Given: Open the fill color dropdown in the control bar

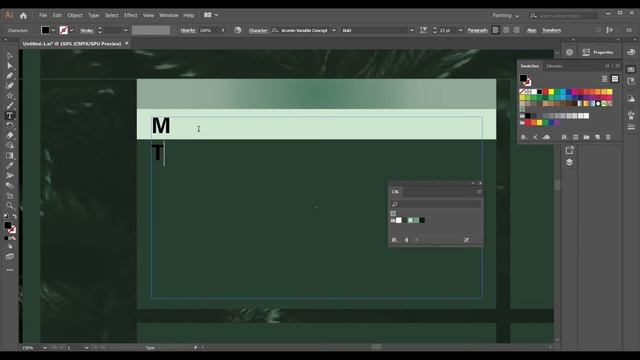Looking at the screenshot, I should coord(53,30).
